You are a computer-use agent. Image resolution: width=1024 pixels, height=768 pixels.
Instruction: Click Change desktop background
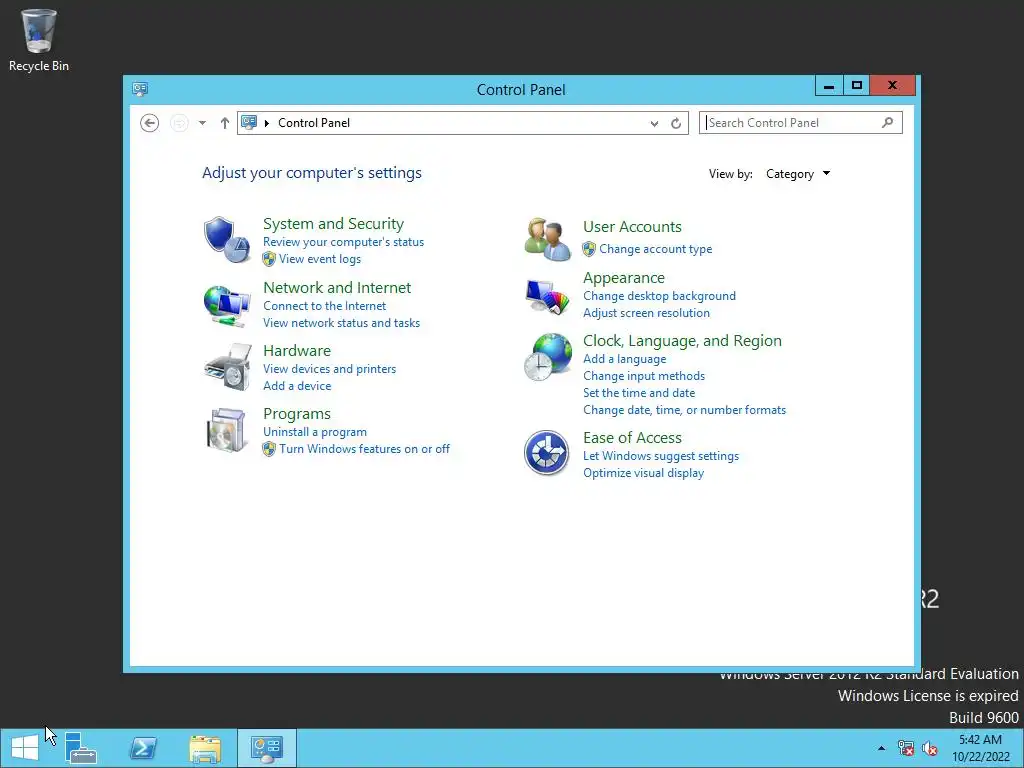coord(660,296)
